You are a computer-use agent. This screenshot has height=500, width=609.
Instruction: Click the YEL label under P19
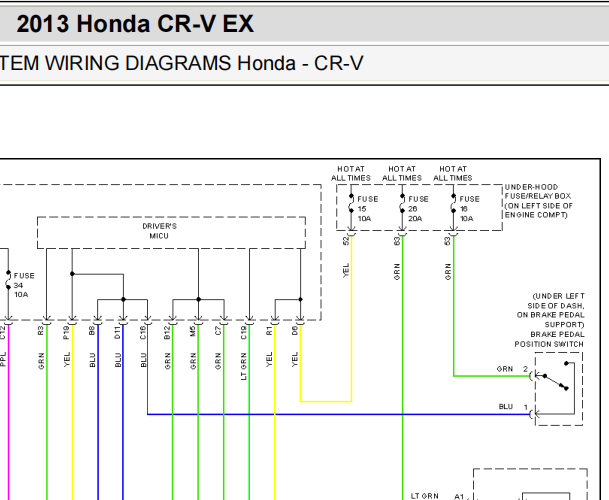(67, 359)
